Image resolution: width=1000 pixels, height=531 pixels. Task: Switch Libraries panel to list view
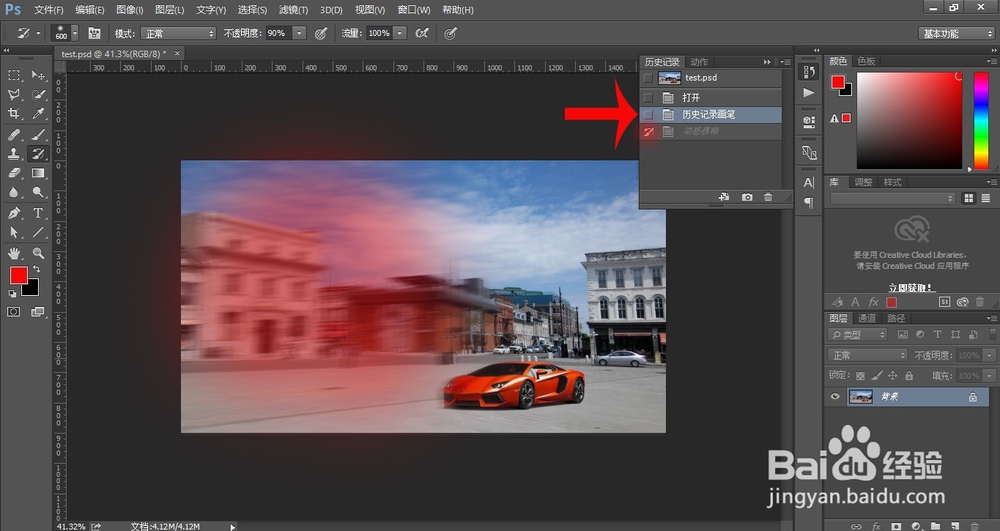986,198
